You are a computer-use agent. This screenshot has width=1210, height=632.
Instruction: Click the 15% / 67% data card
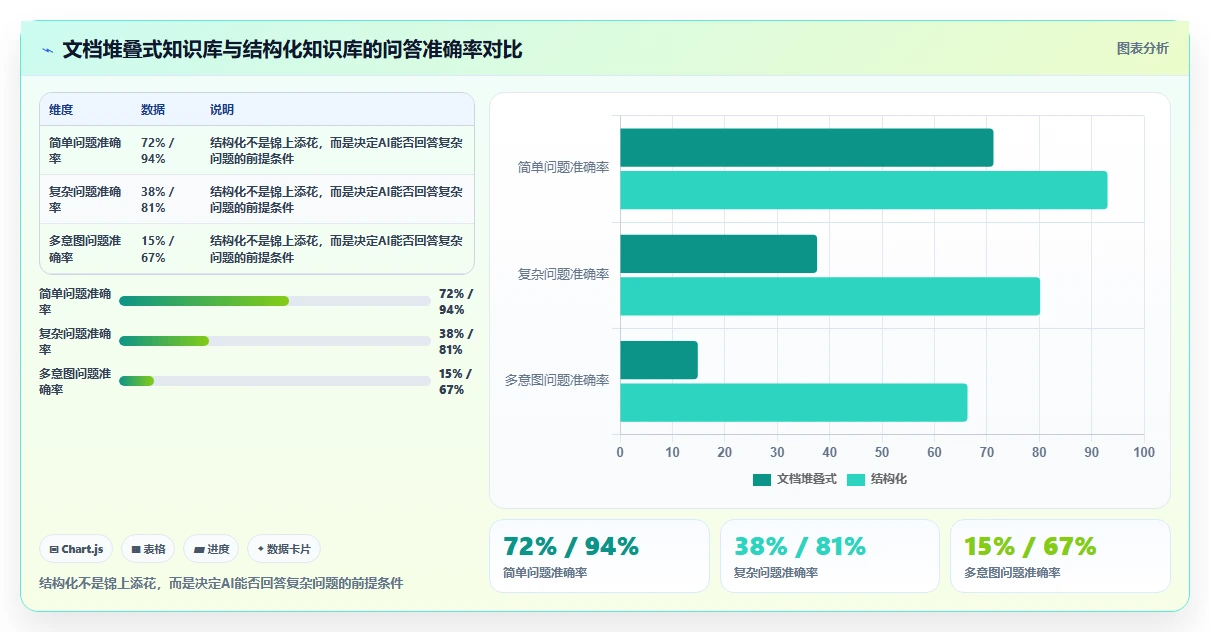[1060, 556]
